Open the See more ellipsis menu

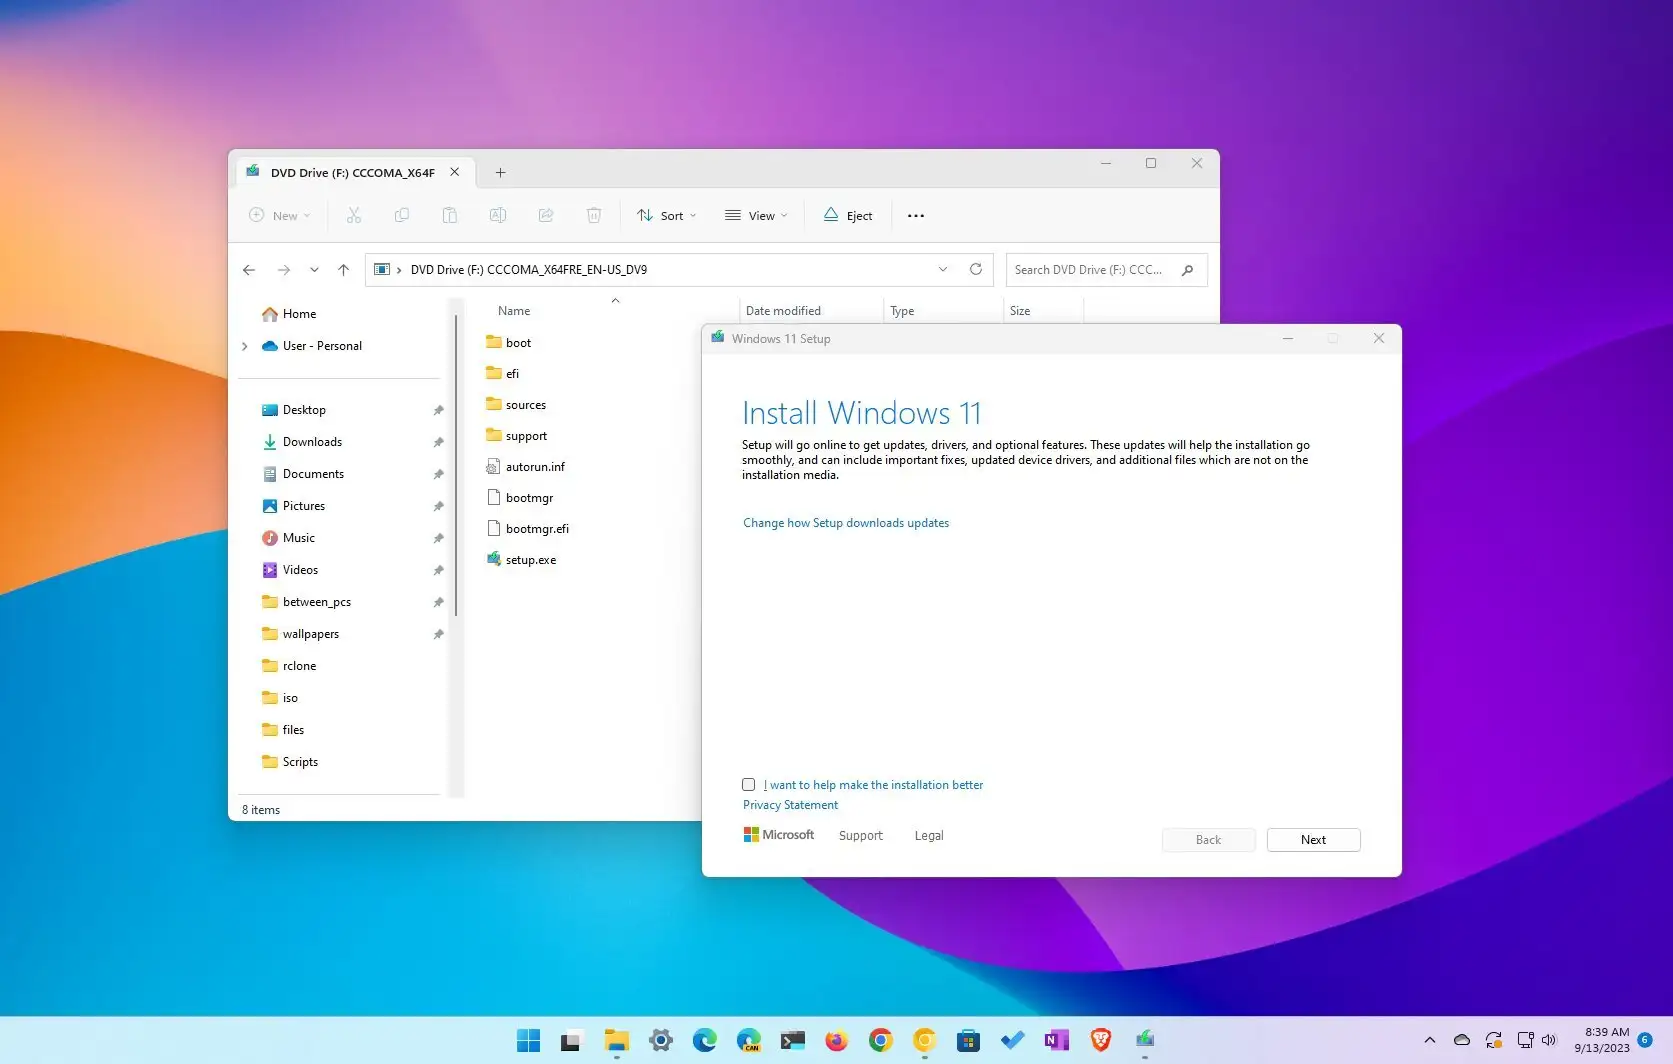[x=916, y=215]
